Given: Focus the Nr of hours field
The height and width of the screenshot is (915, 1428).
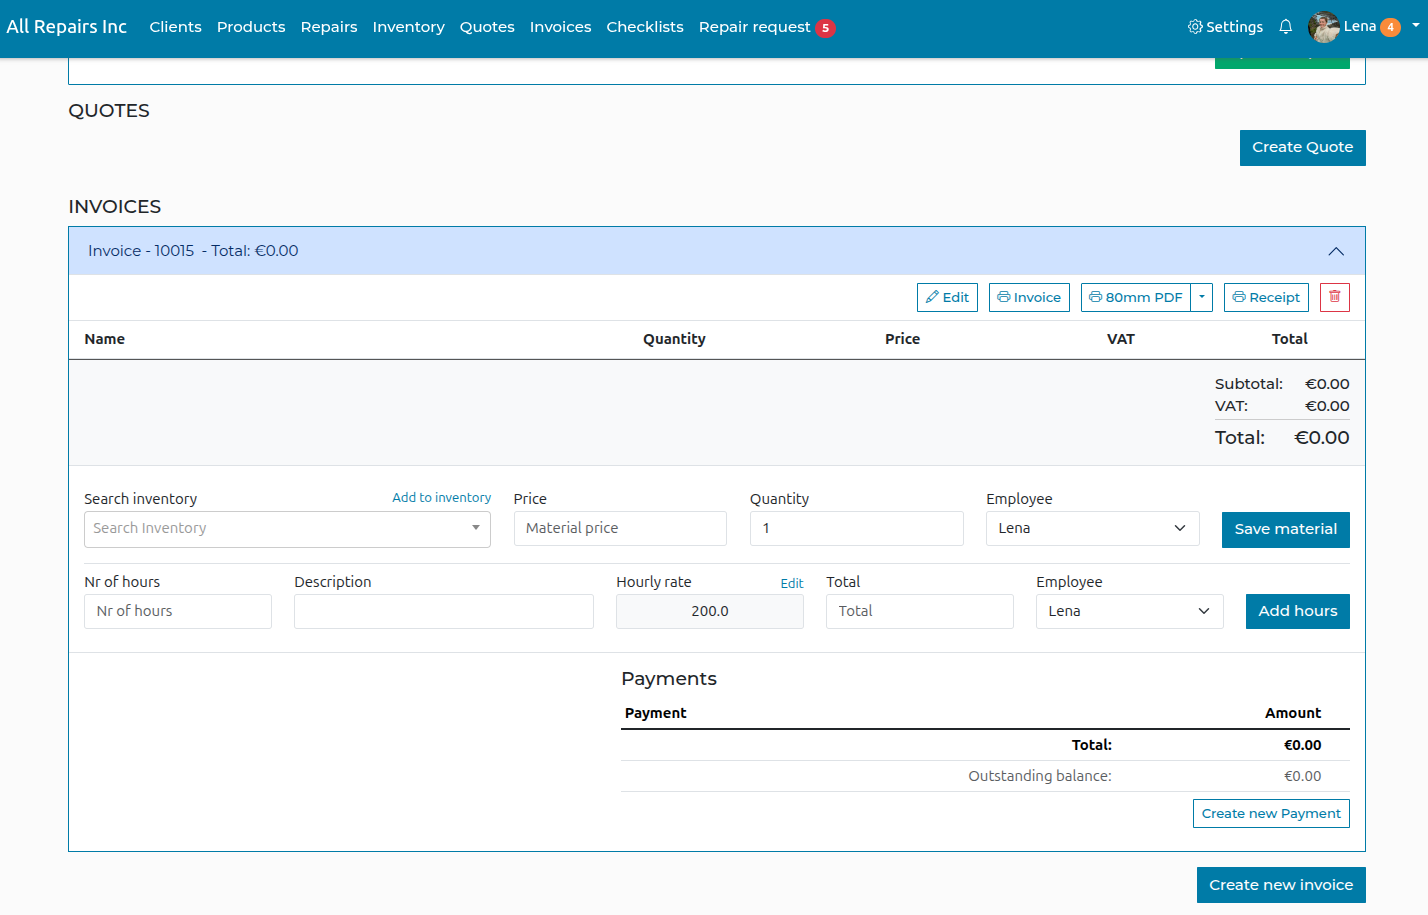Looking at the screenshot, I should click(178, 611).
